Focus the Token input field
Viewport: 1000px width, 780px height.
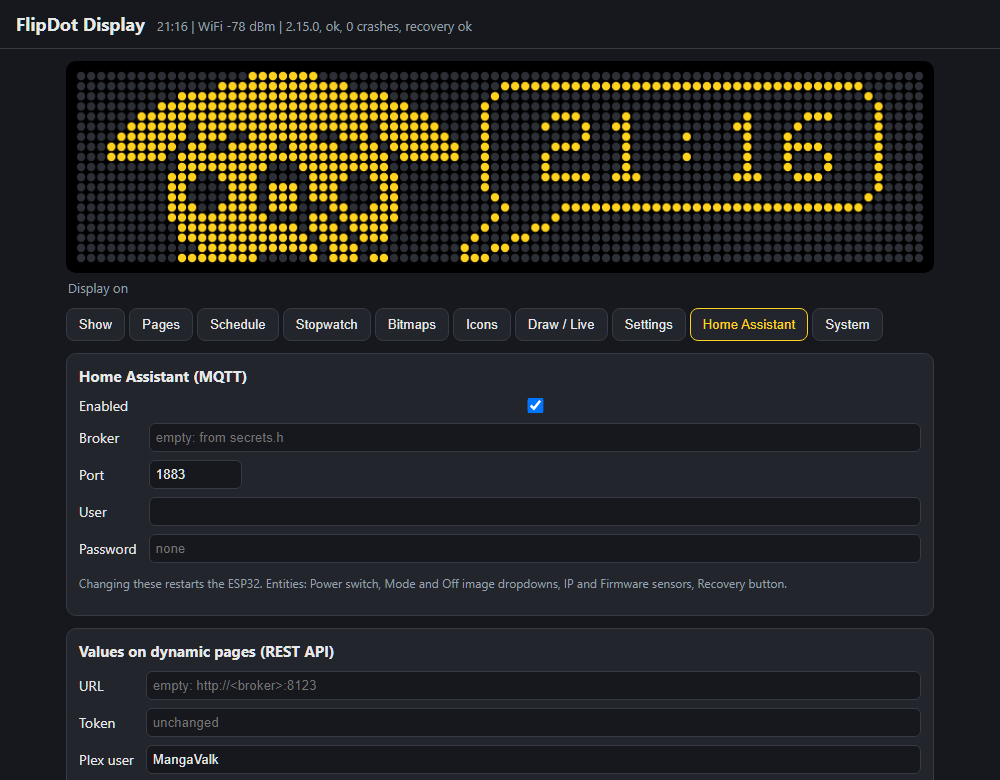[x=533, y=723]
